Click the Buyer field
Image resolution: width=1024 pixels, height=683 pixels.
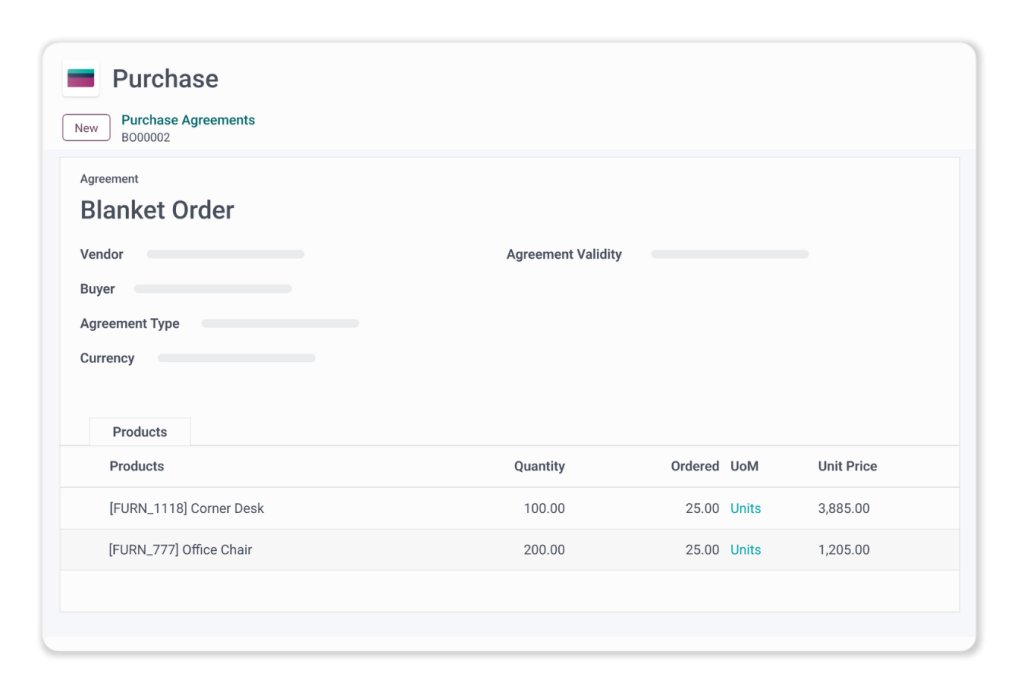point(213,289)
